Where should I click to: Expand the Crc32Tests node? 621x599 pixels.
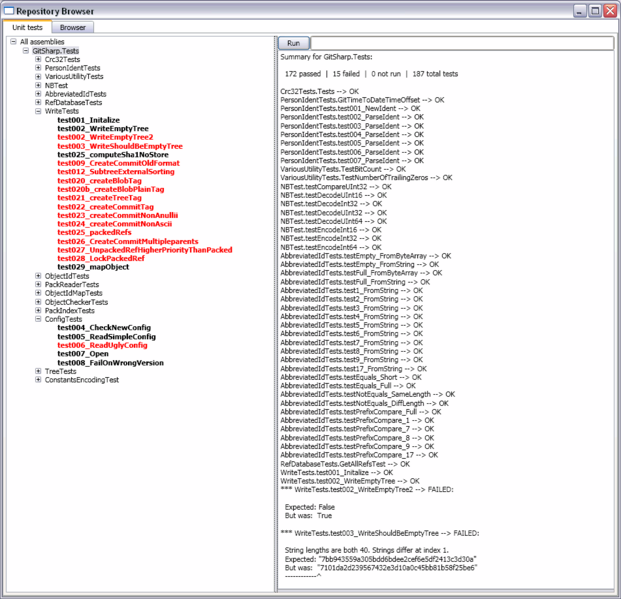coord(38,59)
